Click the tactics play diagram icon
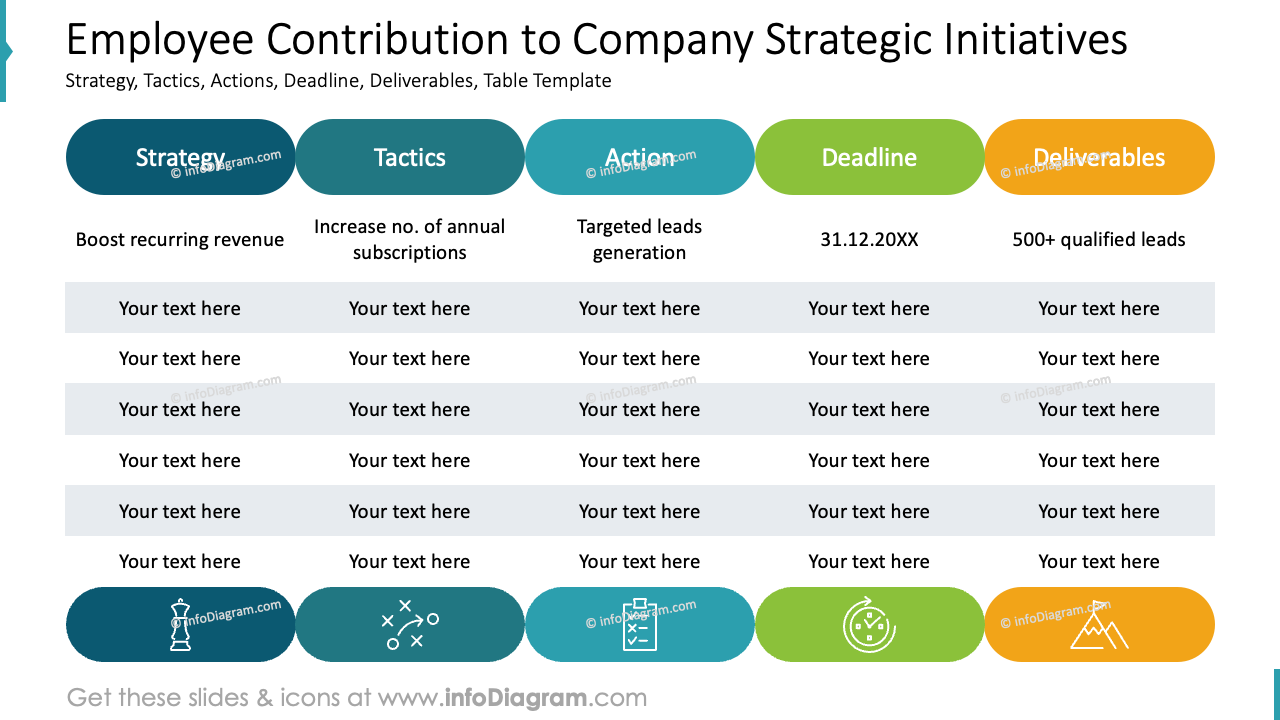This screenshot has width=1280, height=720. [410, 625]
